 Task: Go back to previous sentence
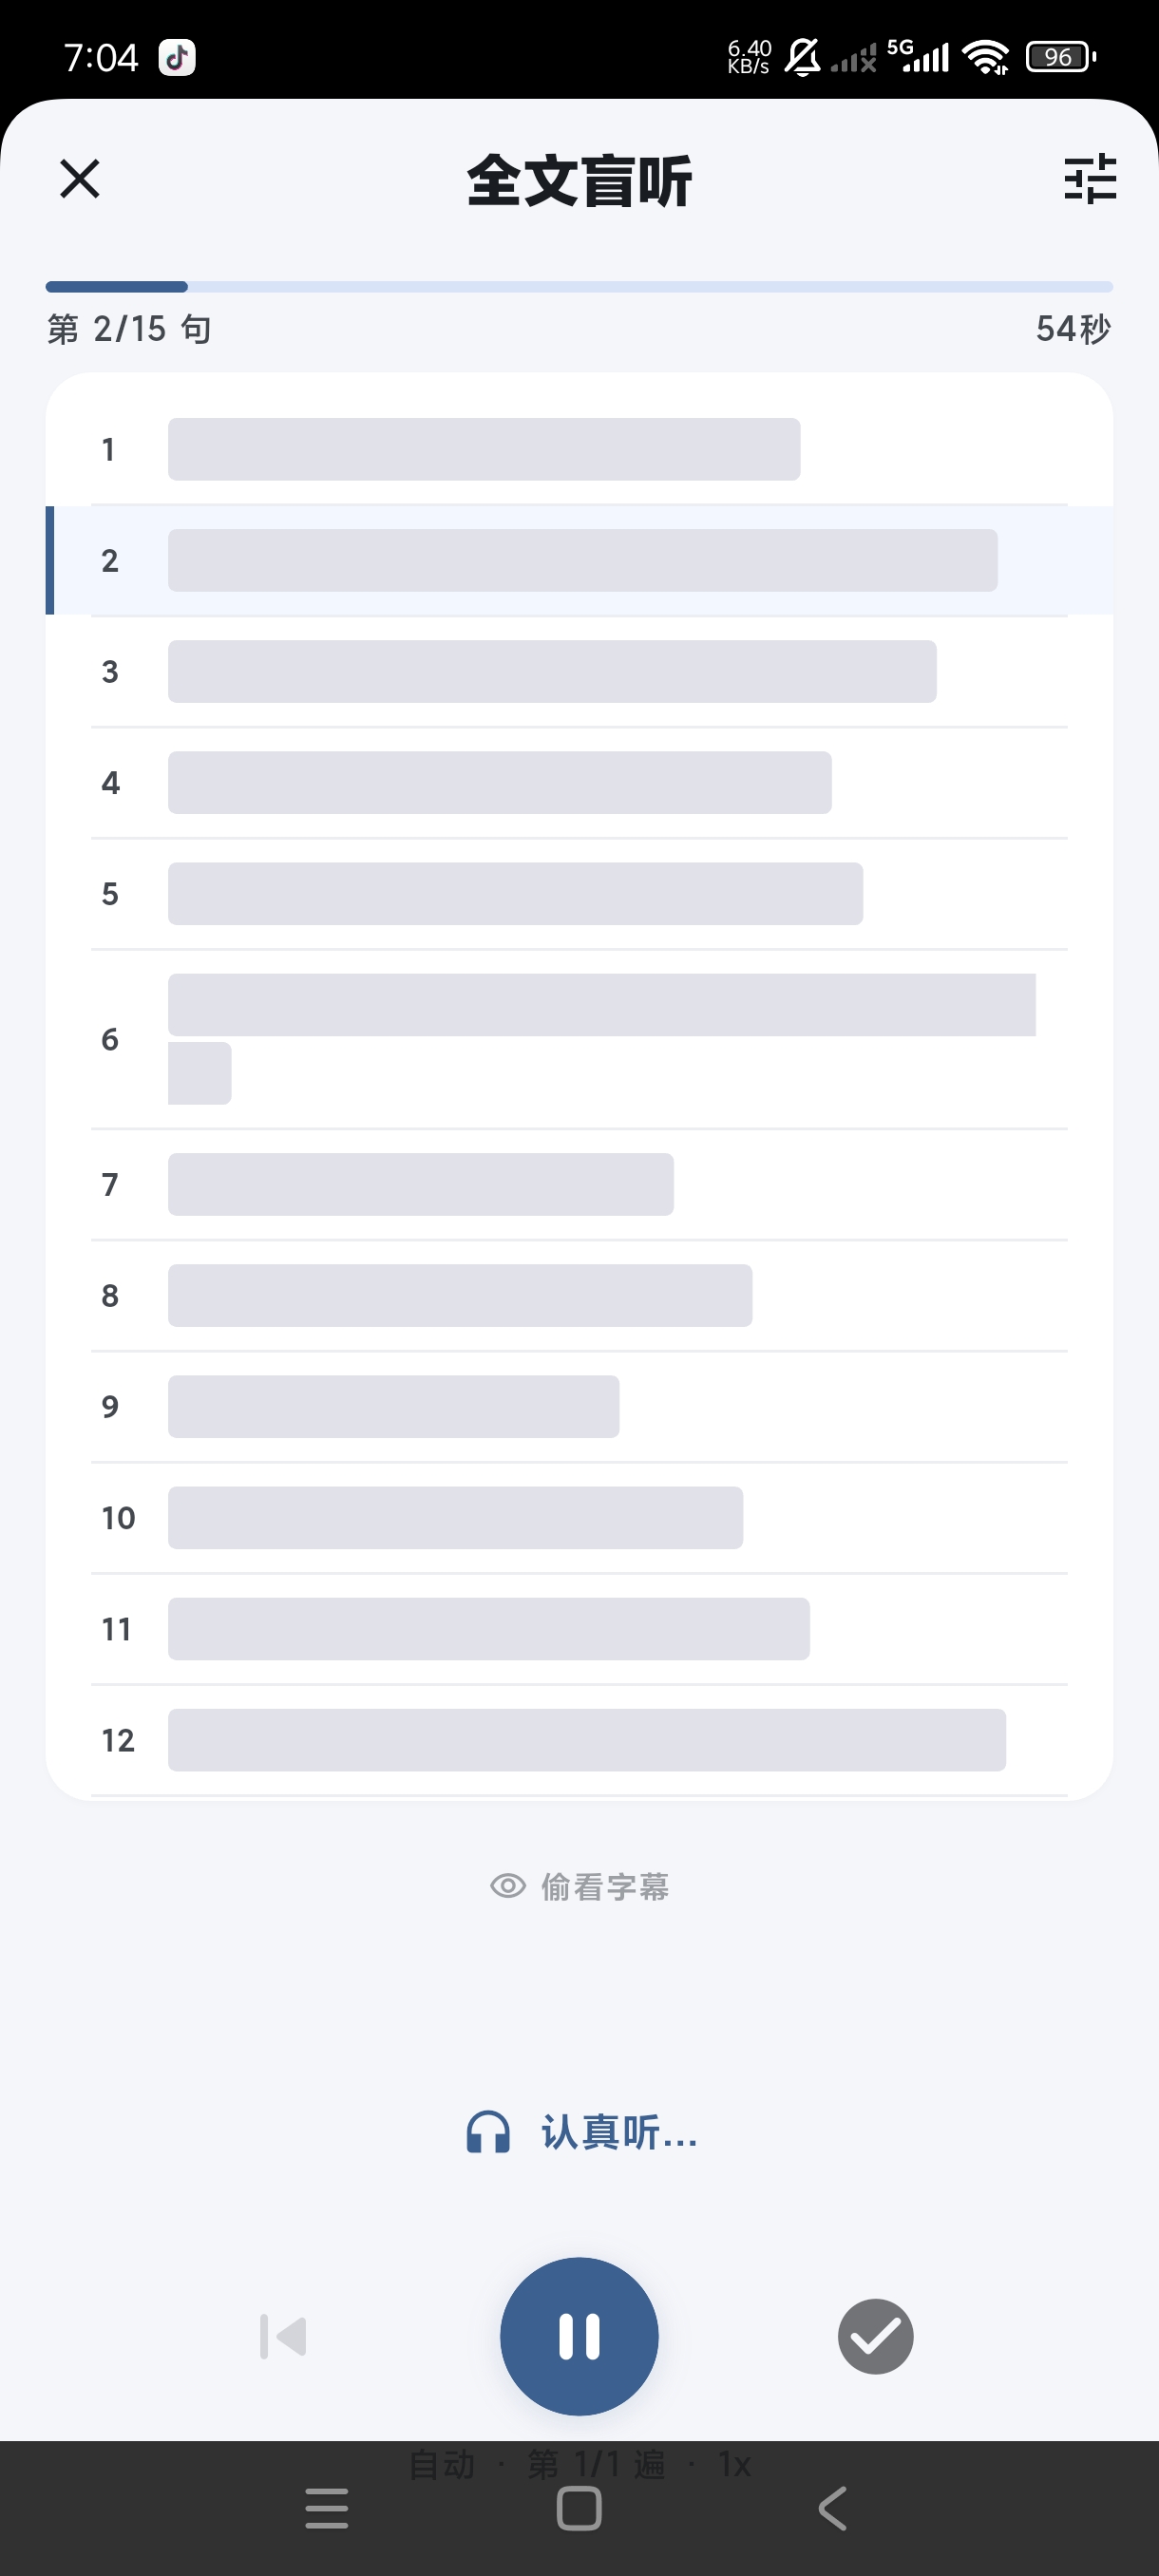pyautogui.click(x=283, y=2336)
